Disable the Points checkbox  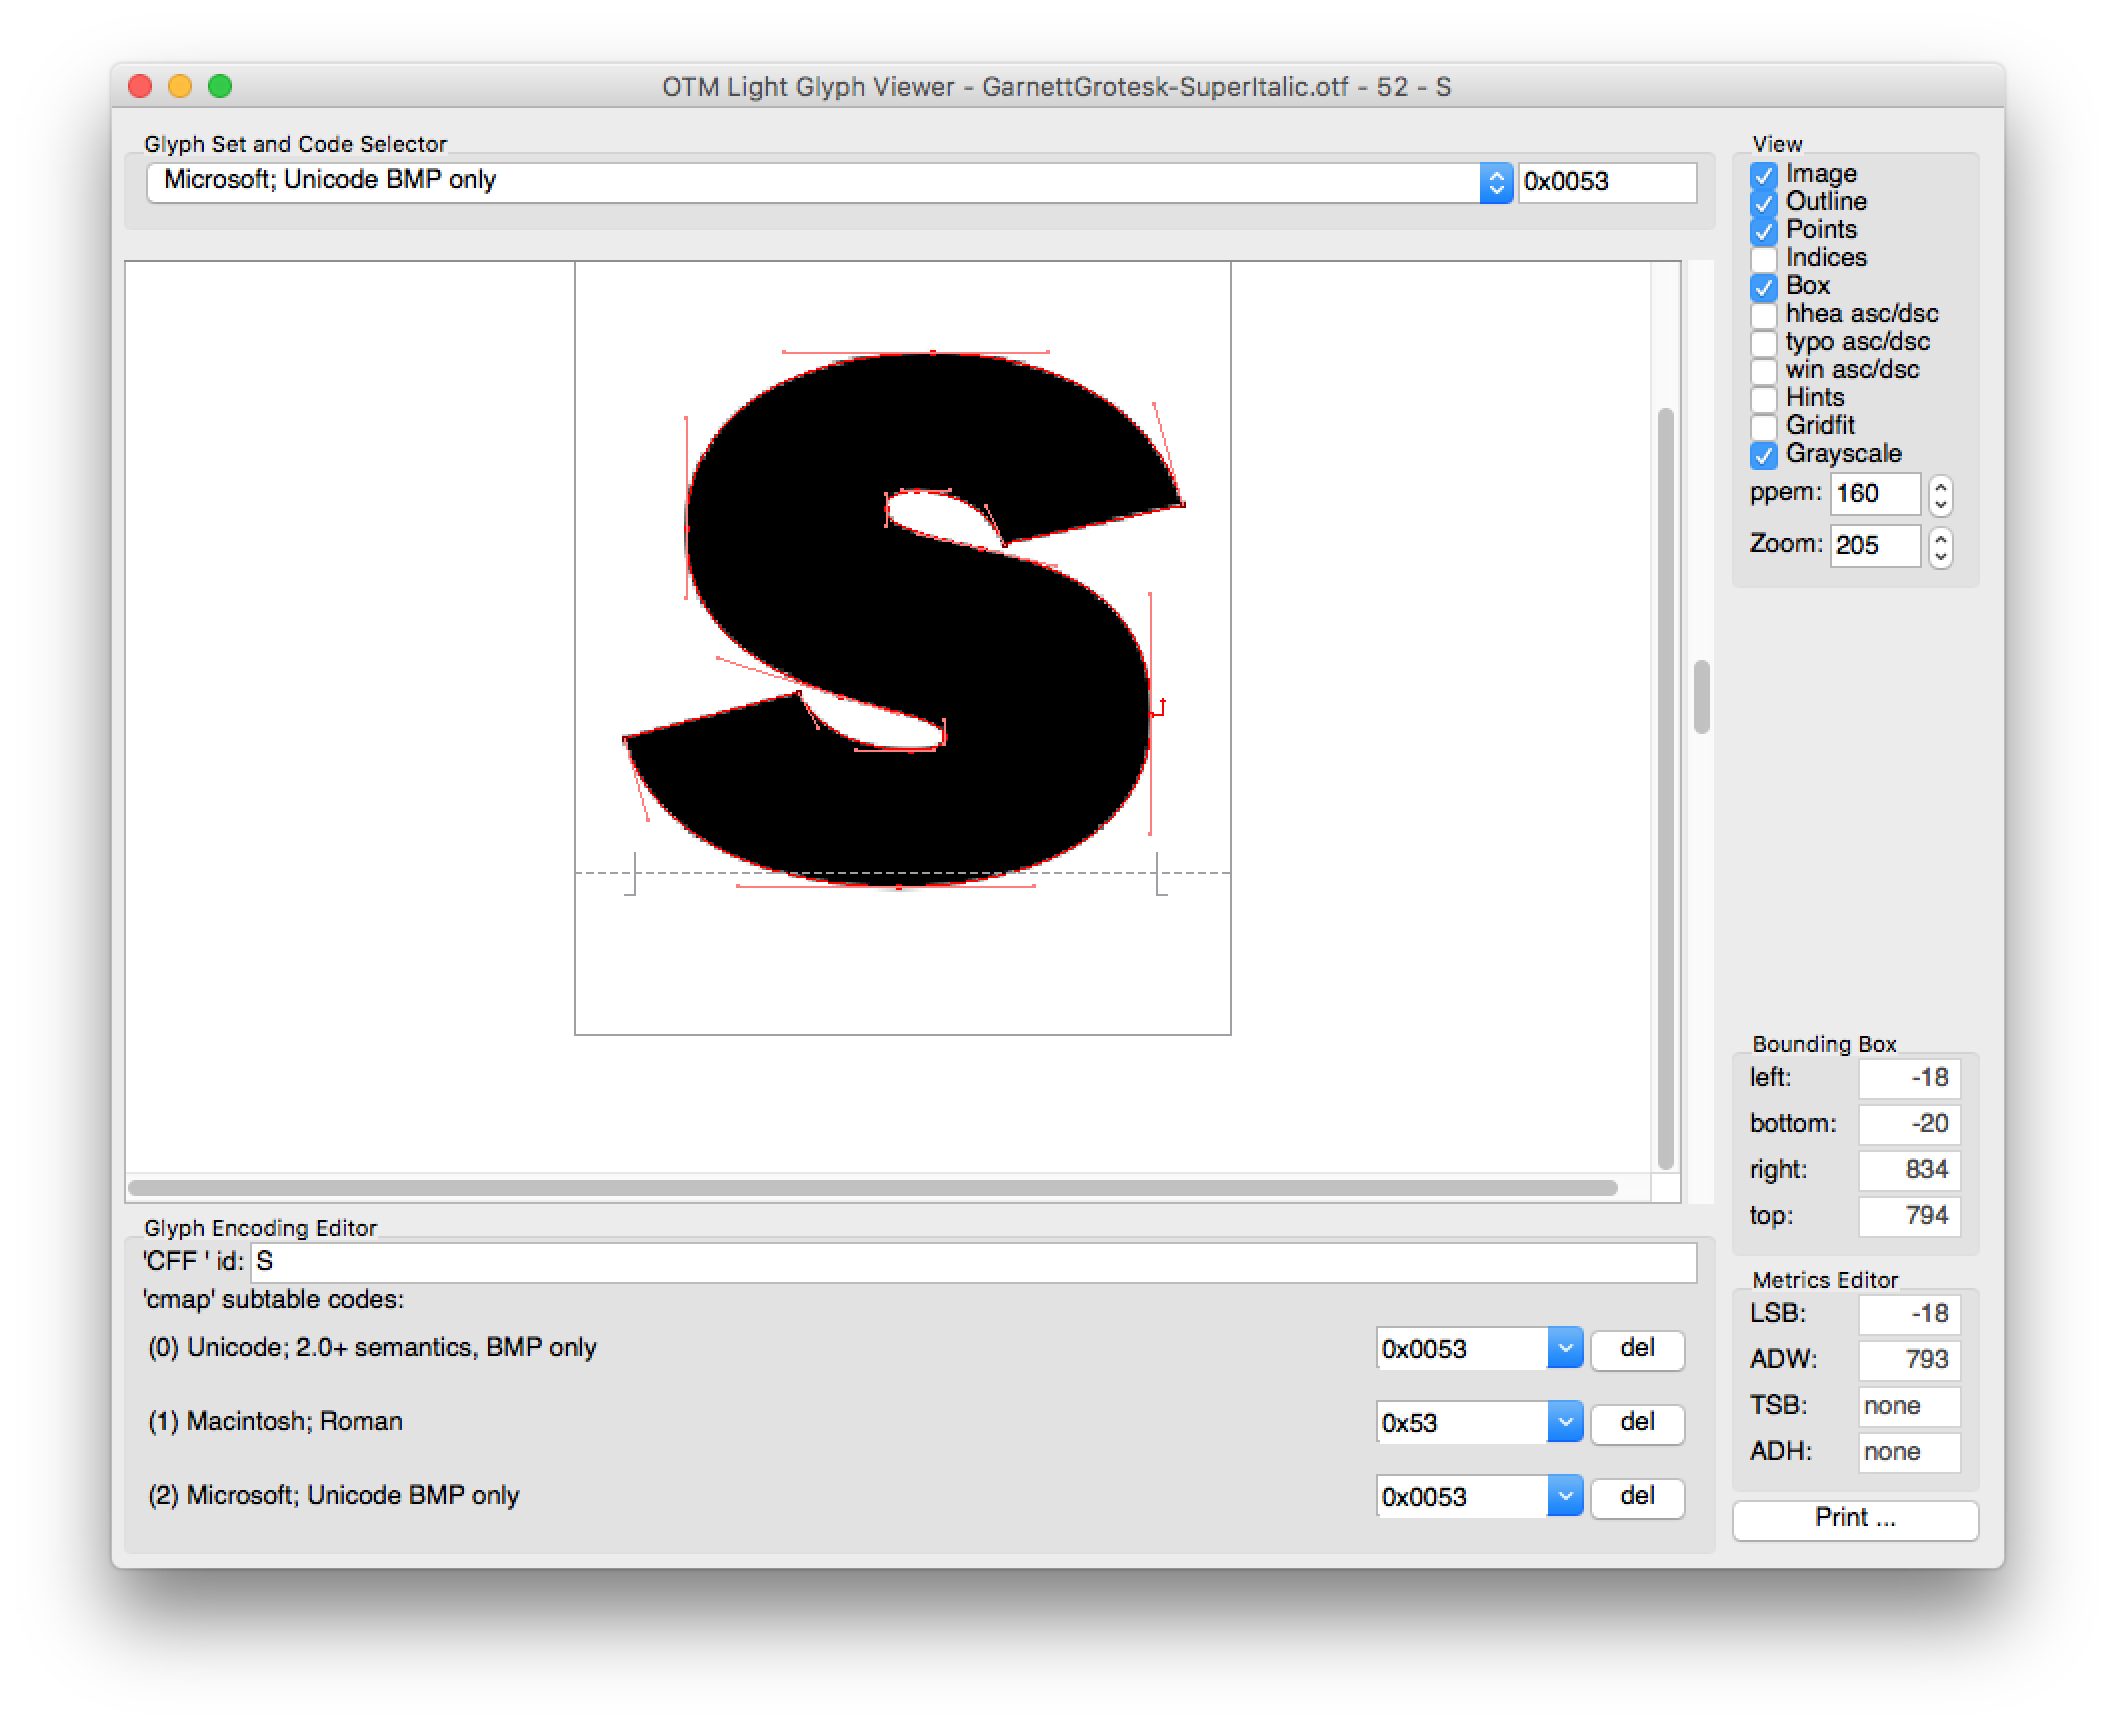(1763, 231)
